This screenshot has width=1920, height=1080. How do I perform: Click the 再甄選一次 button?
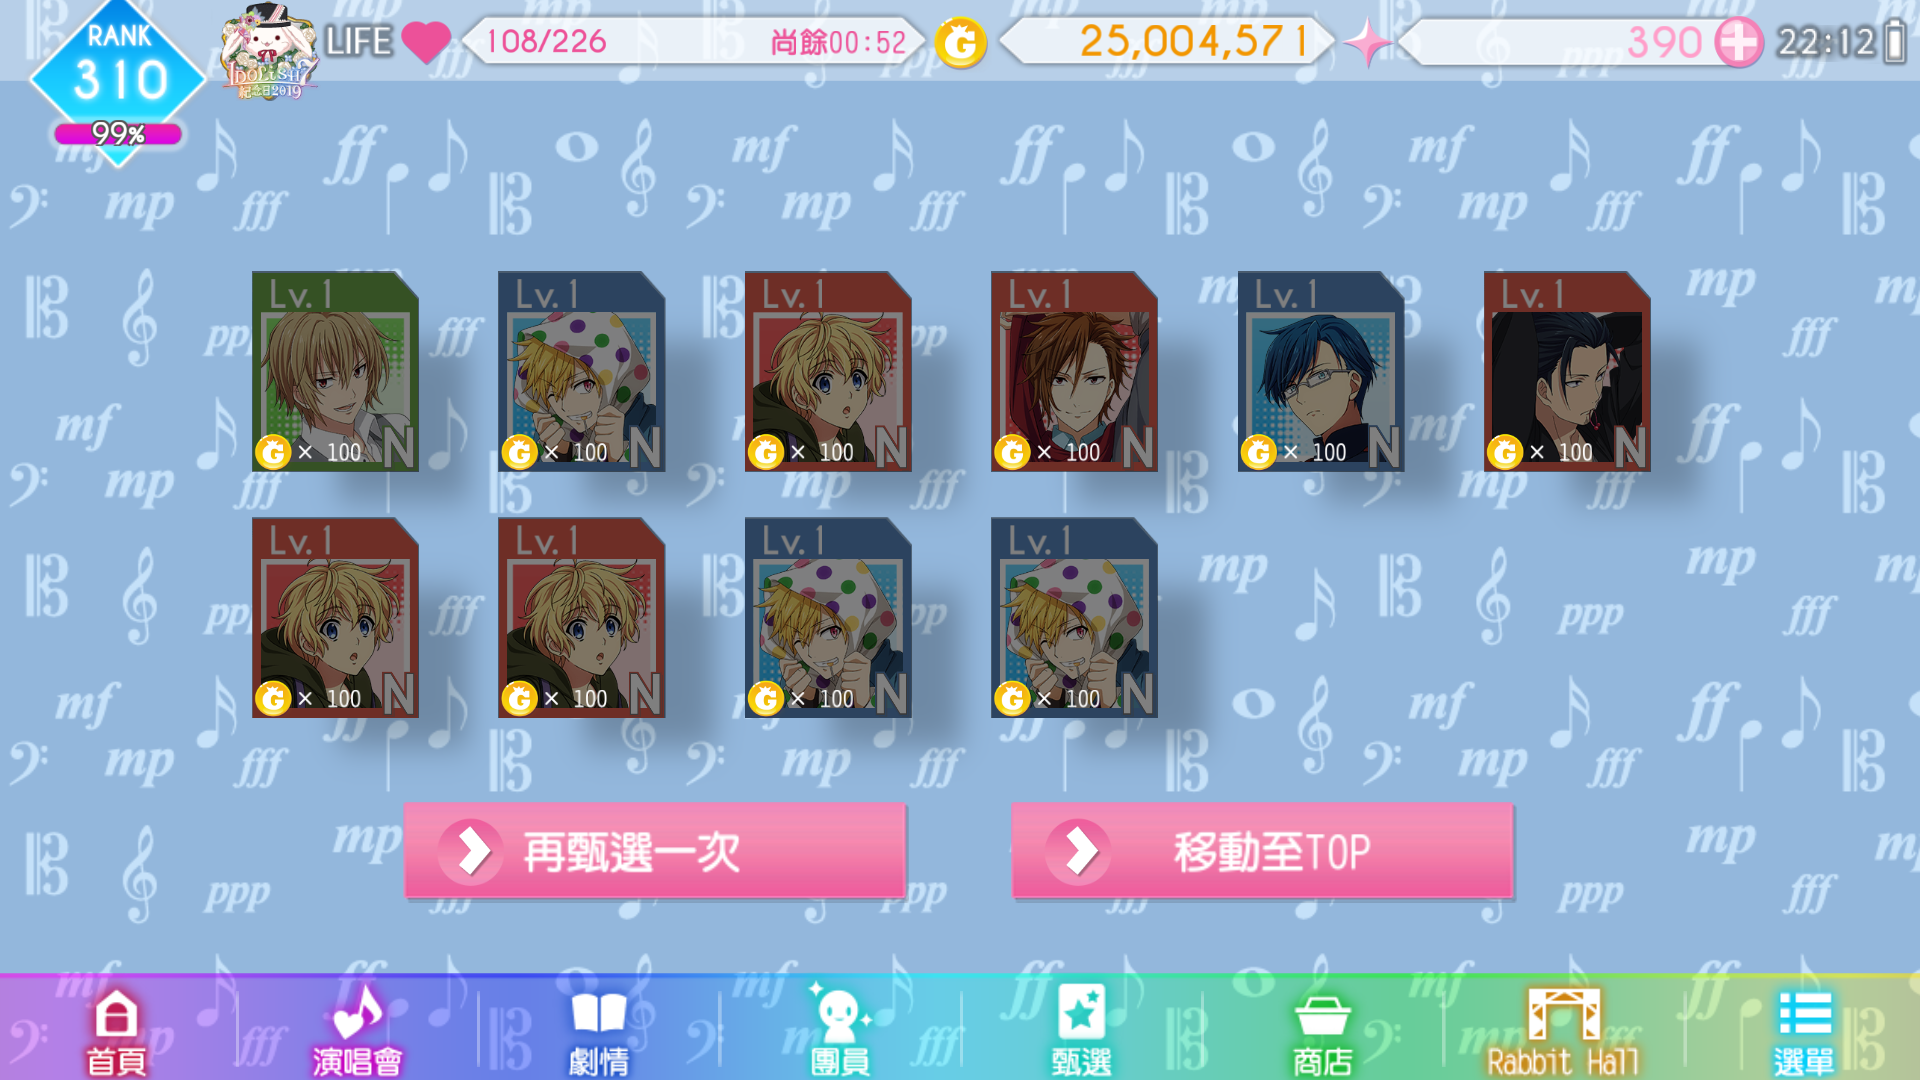[x=655, y=851]
